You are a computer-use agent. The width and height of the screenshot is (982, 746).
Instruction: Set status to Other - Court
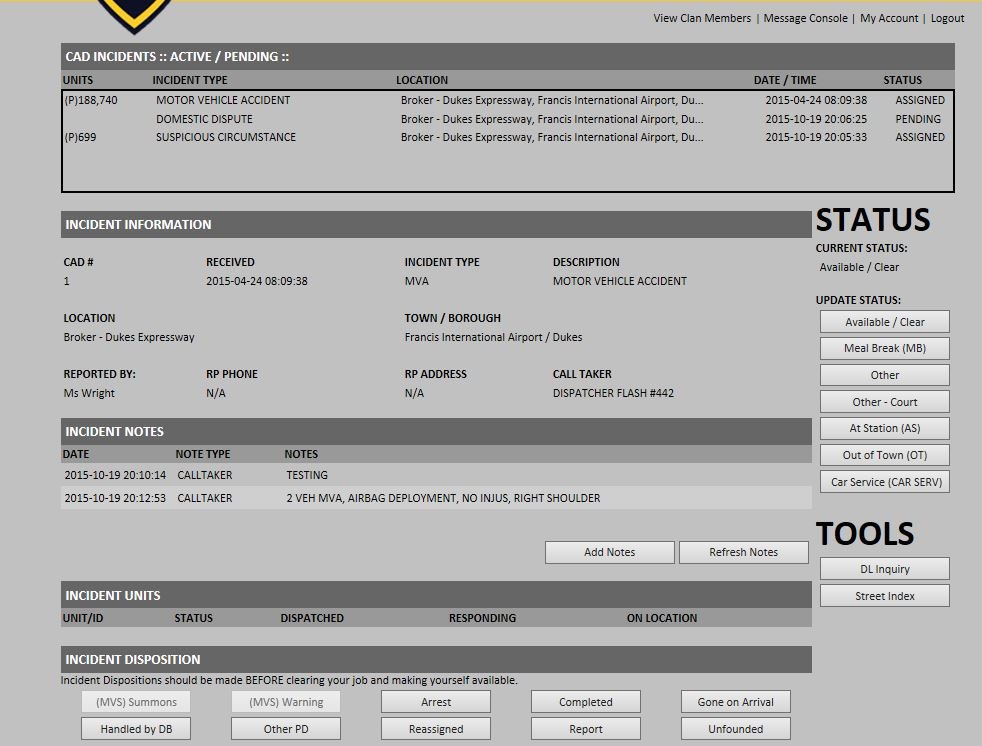coord(884,401)
